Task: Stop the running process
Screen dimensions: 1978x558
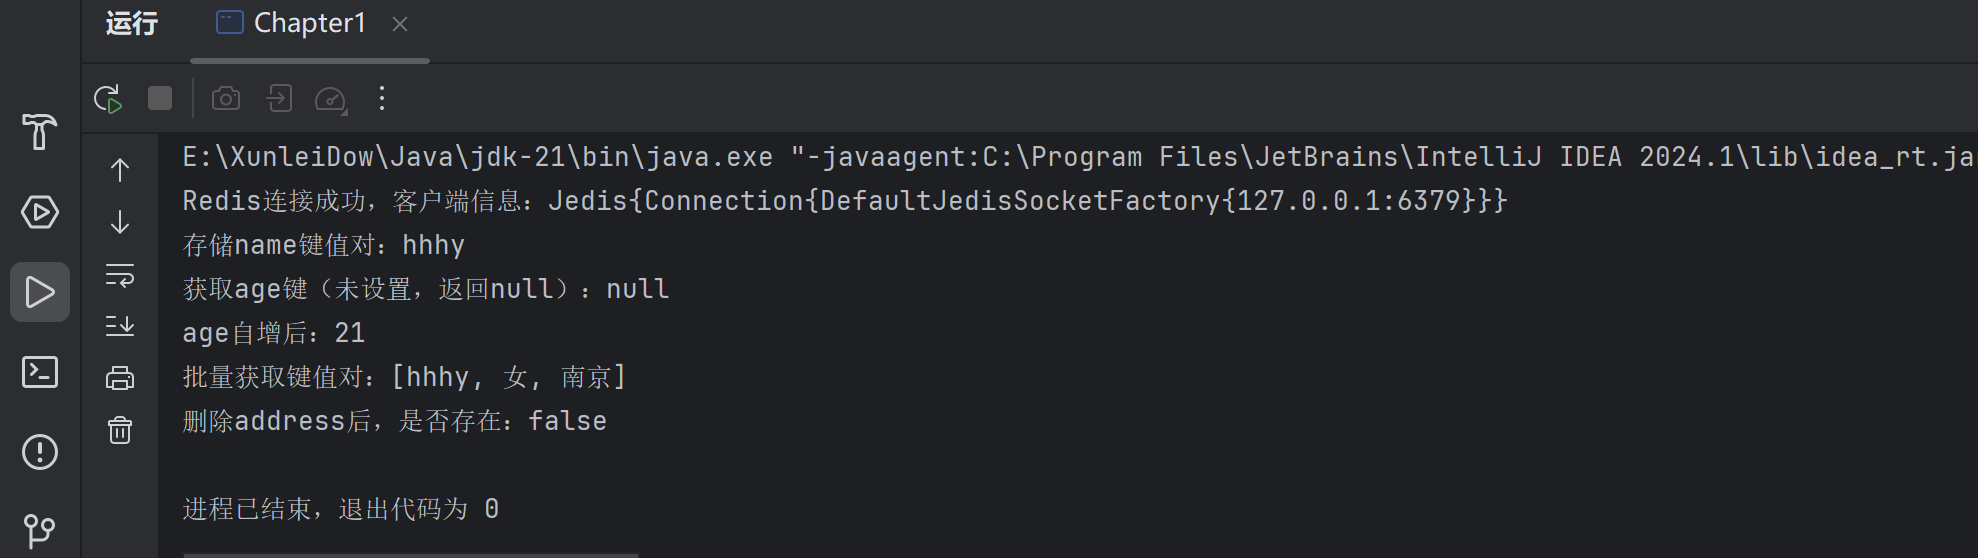Action: (x=160, y=98)
